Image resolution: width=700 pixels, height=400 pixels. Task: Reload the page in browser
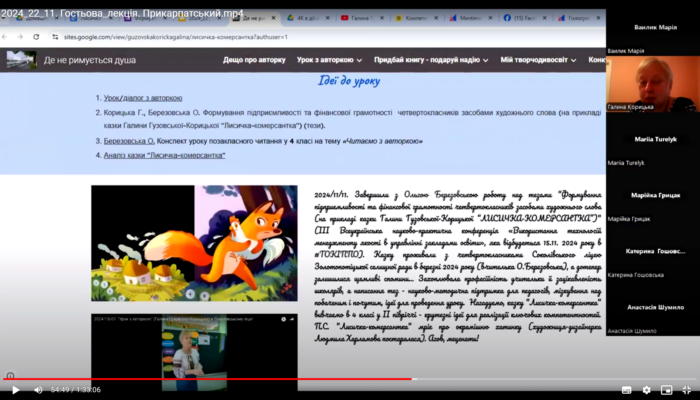(x=35, y=35)
